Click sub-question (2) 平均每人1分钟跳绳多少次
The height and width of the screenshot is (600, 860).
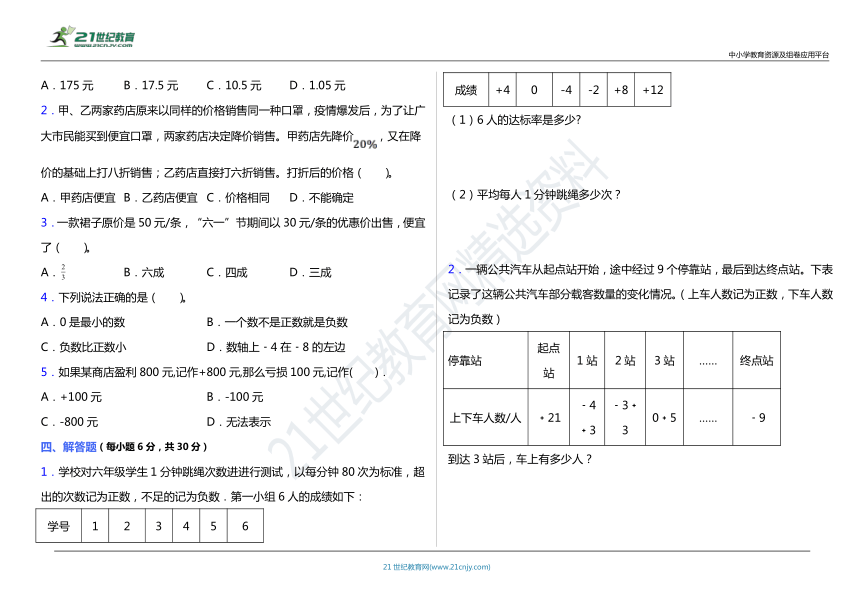535,195
